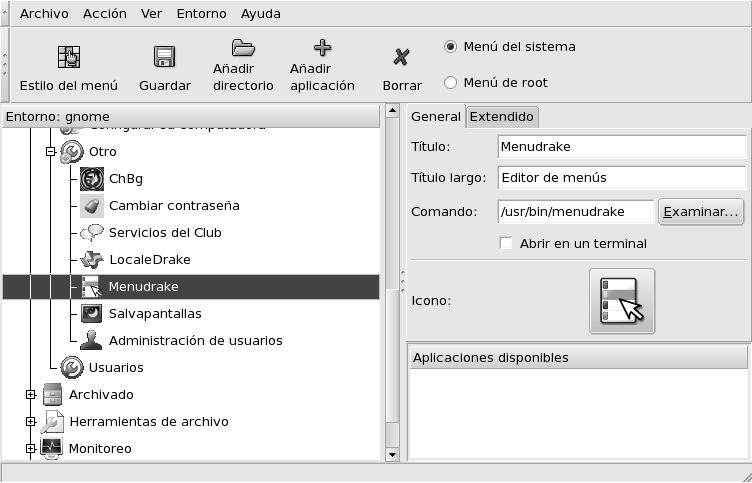The image size is (752, 483).
Task: Open the Ayuda menu
Action: [260, 14]
